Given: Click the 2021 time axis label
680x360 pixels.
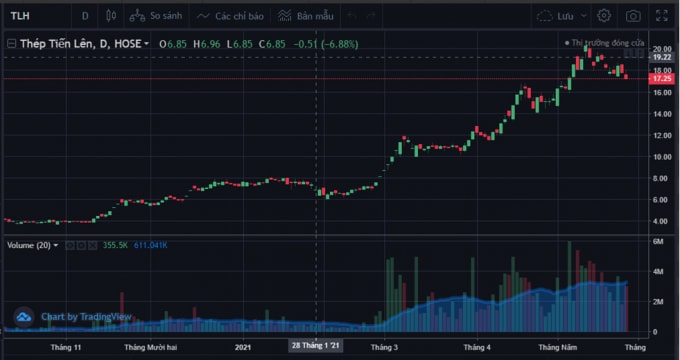Looking at the screenshot, I should pyautogui.click(x=243, y=347).
